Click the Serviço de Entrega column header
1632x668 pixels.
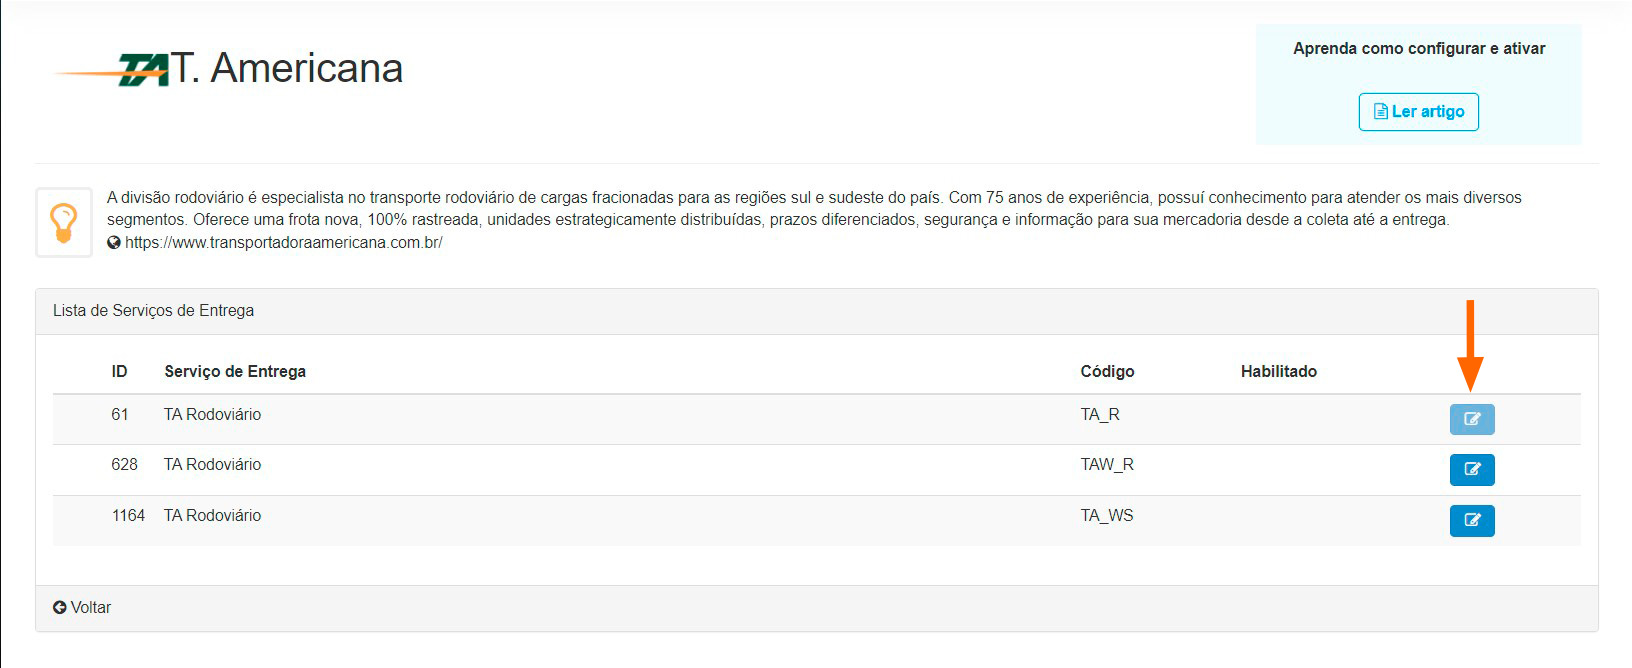pos(235,372)
